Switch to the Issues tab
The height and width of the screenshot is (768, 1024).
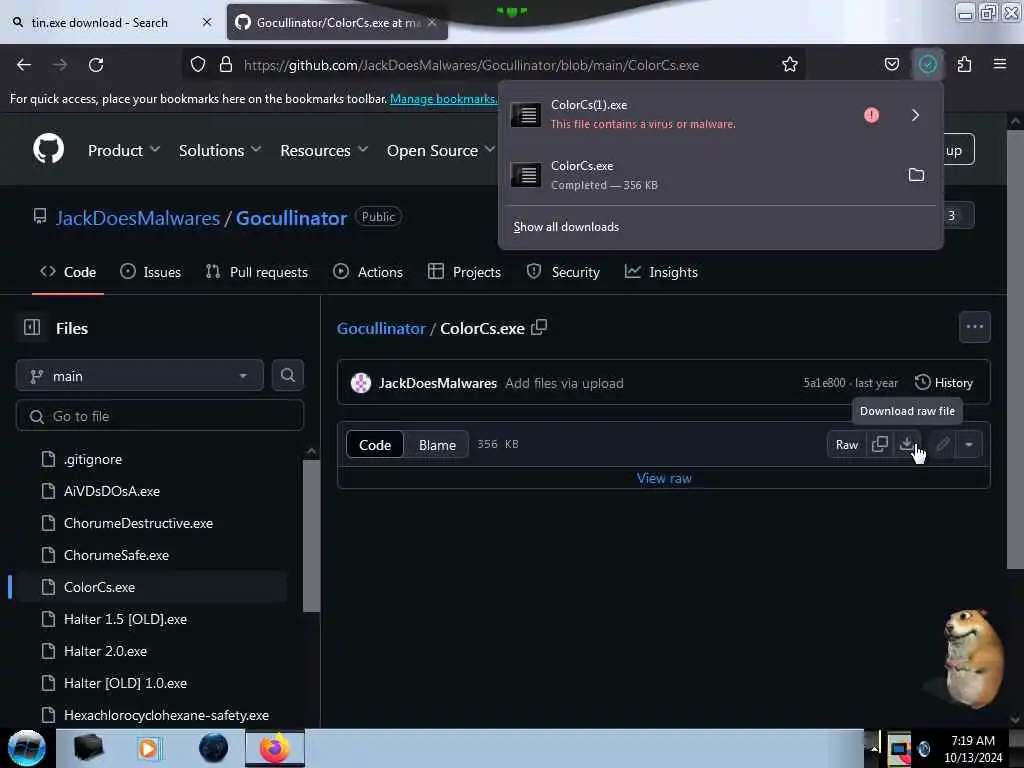click(151, 272)
